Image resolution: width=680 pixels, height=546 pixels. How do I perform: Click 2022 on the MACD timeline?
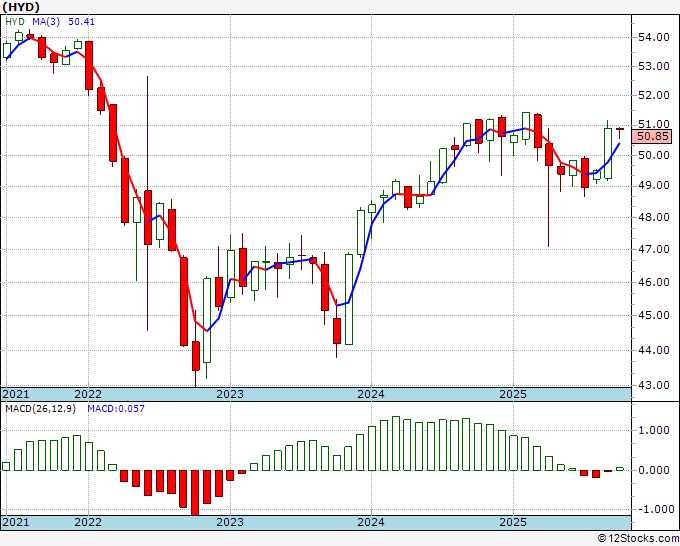click(88, 522)
